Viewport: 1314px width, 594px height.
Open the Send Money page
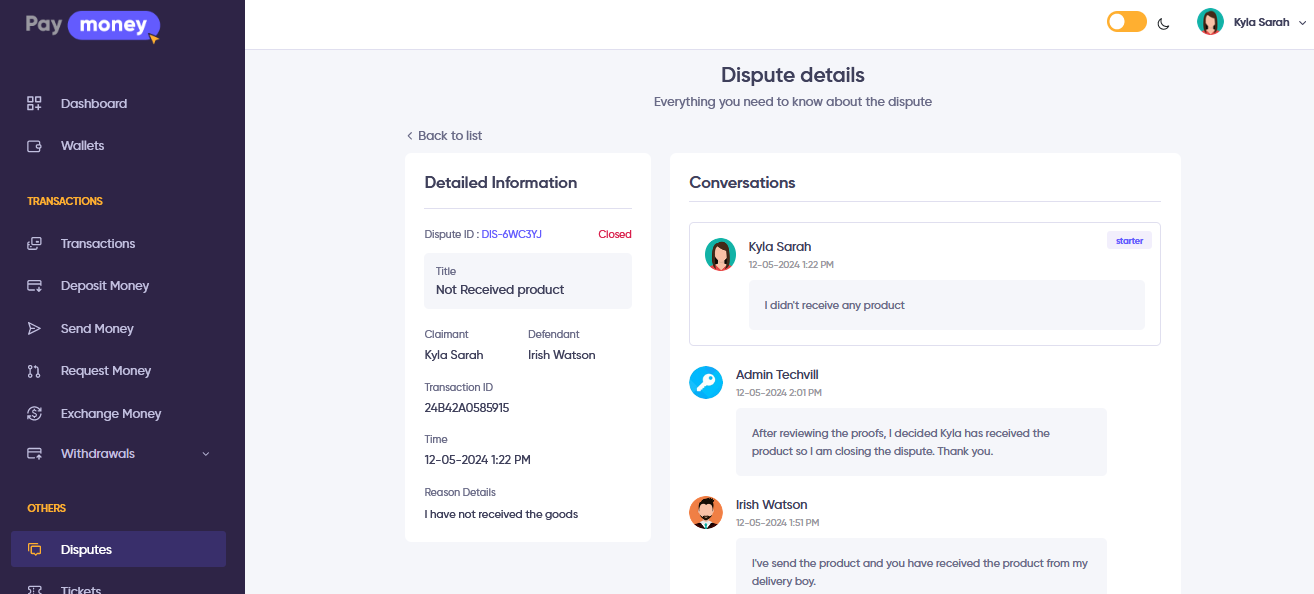[x=97, y=329]
